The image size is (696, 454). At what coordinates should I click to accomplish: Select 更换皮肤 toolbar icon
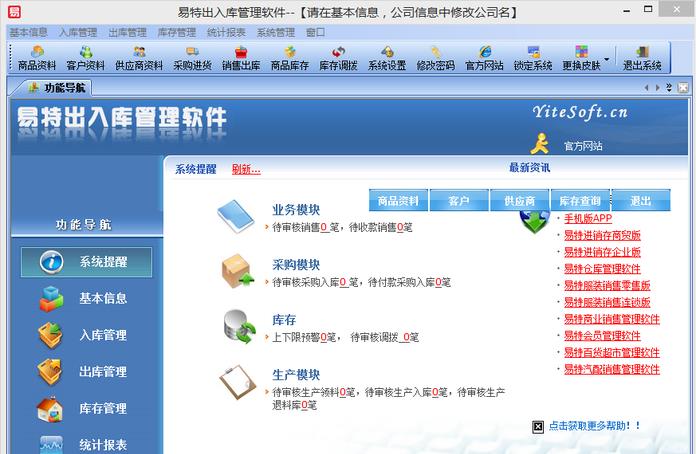tap(581, 58)
